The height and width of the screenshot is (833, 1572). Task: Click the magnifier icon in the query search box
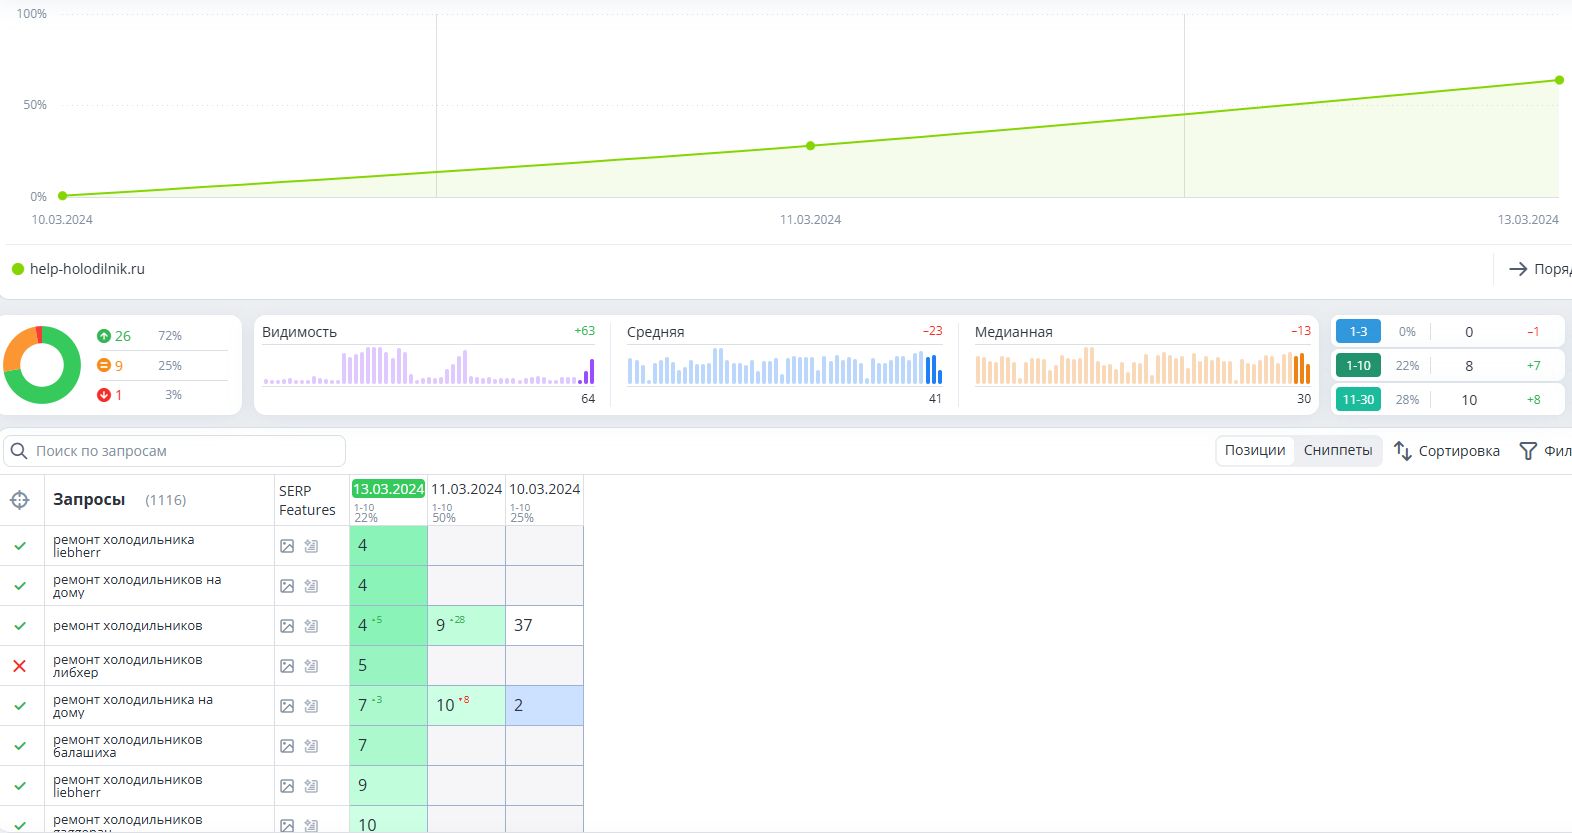(x=19, y=451)
